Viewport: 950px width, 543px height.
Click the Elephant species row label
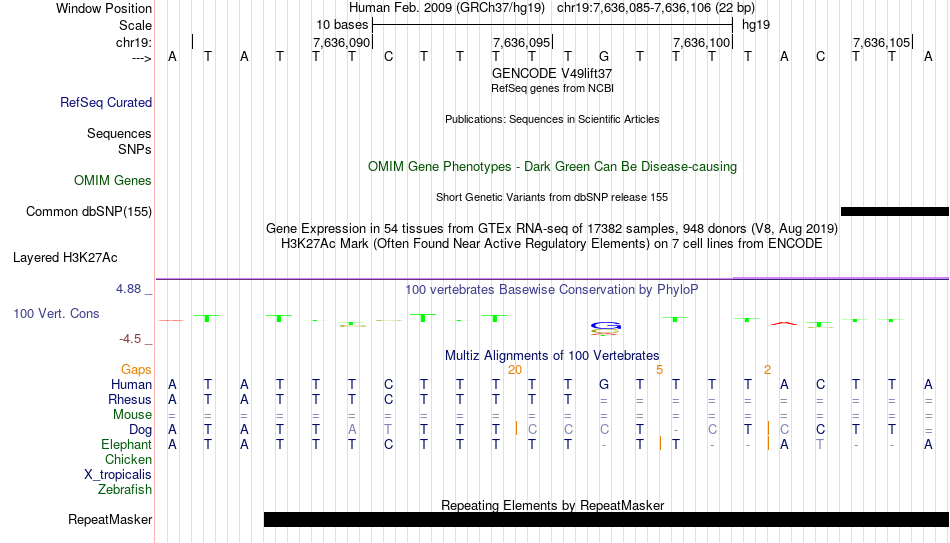[x=126, y=445]
